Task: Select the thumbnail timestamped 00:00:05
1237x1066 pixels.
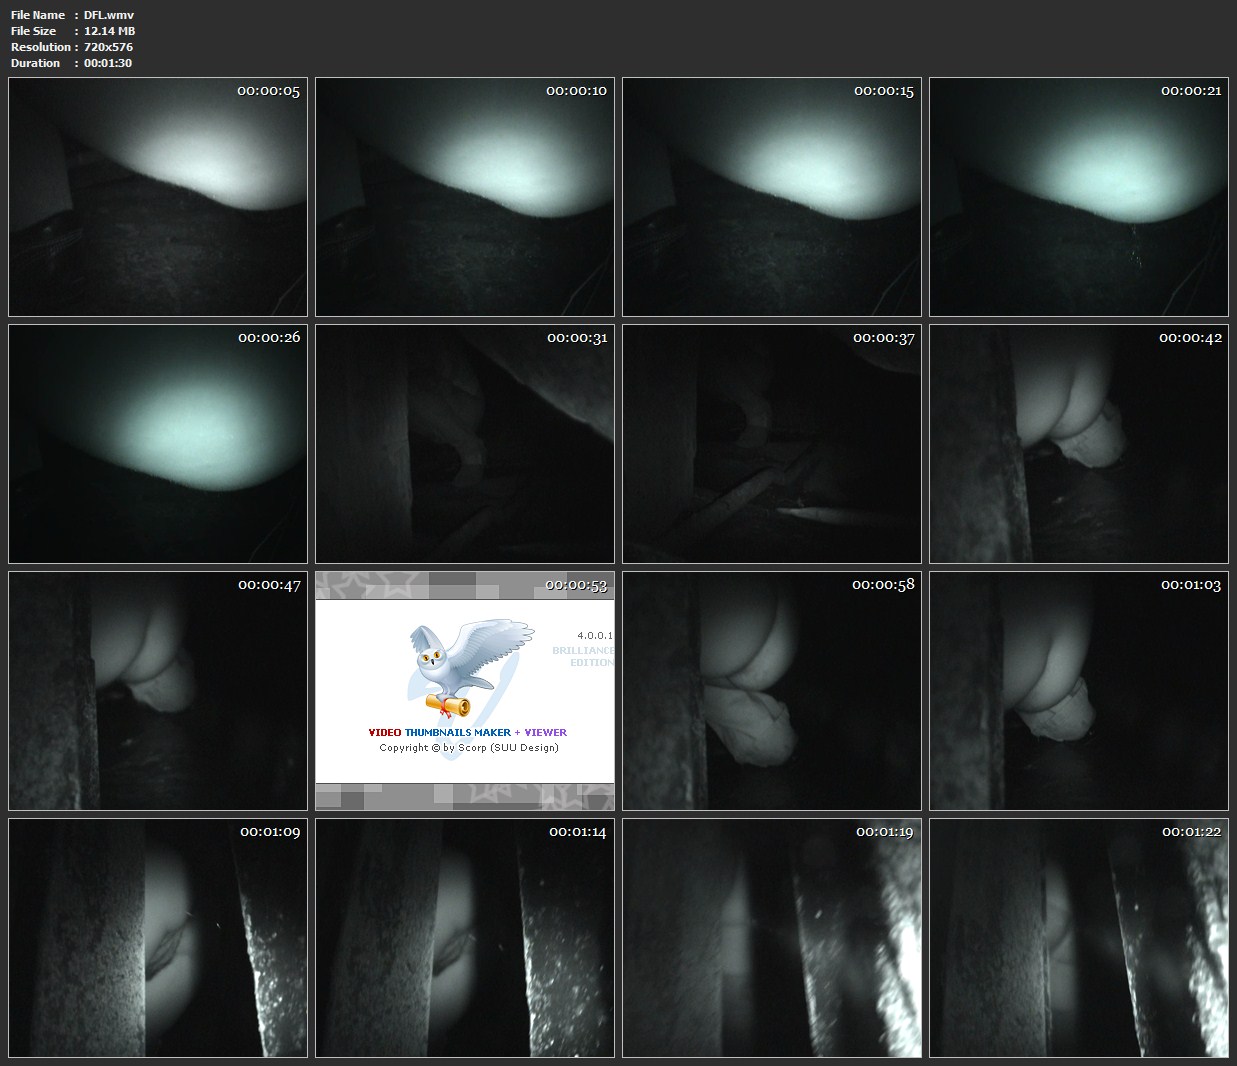Action: tap(158, 197)
